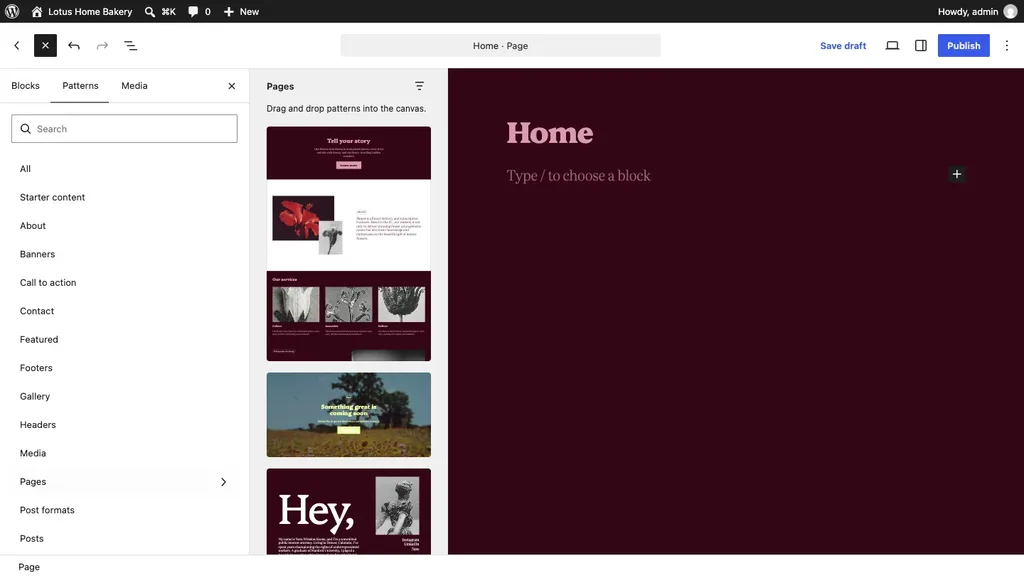This screenshot has height=578, width=1024.
Task: Go back with the left chevron
Action: click(17, 45)
